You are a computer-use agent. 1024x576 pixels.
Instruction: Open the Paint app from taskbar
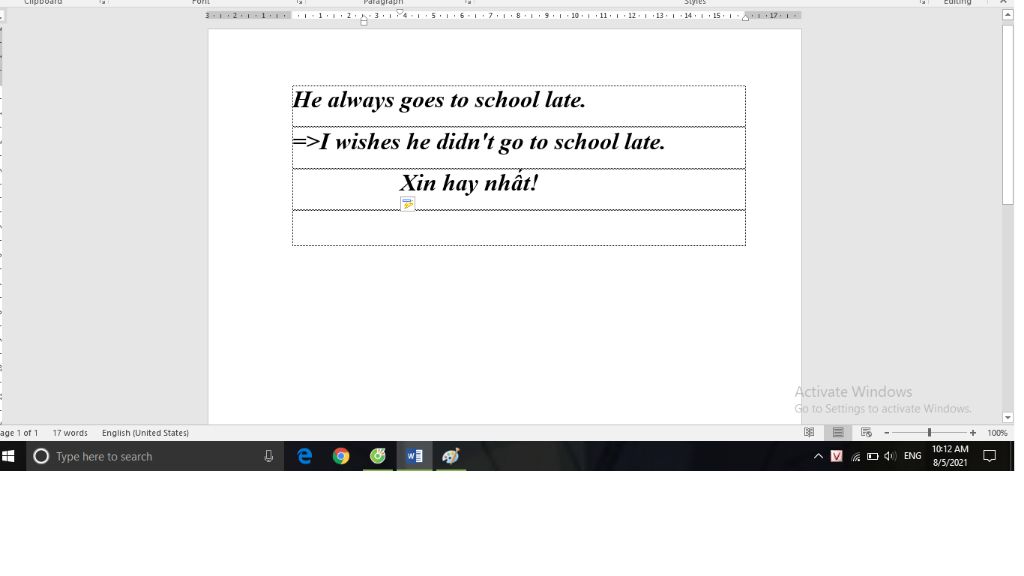(x=451, y=456)
